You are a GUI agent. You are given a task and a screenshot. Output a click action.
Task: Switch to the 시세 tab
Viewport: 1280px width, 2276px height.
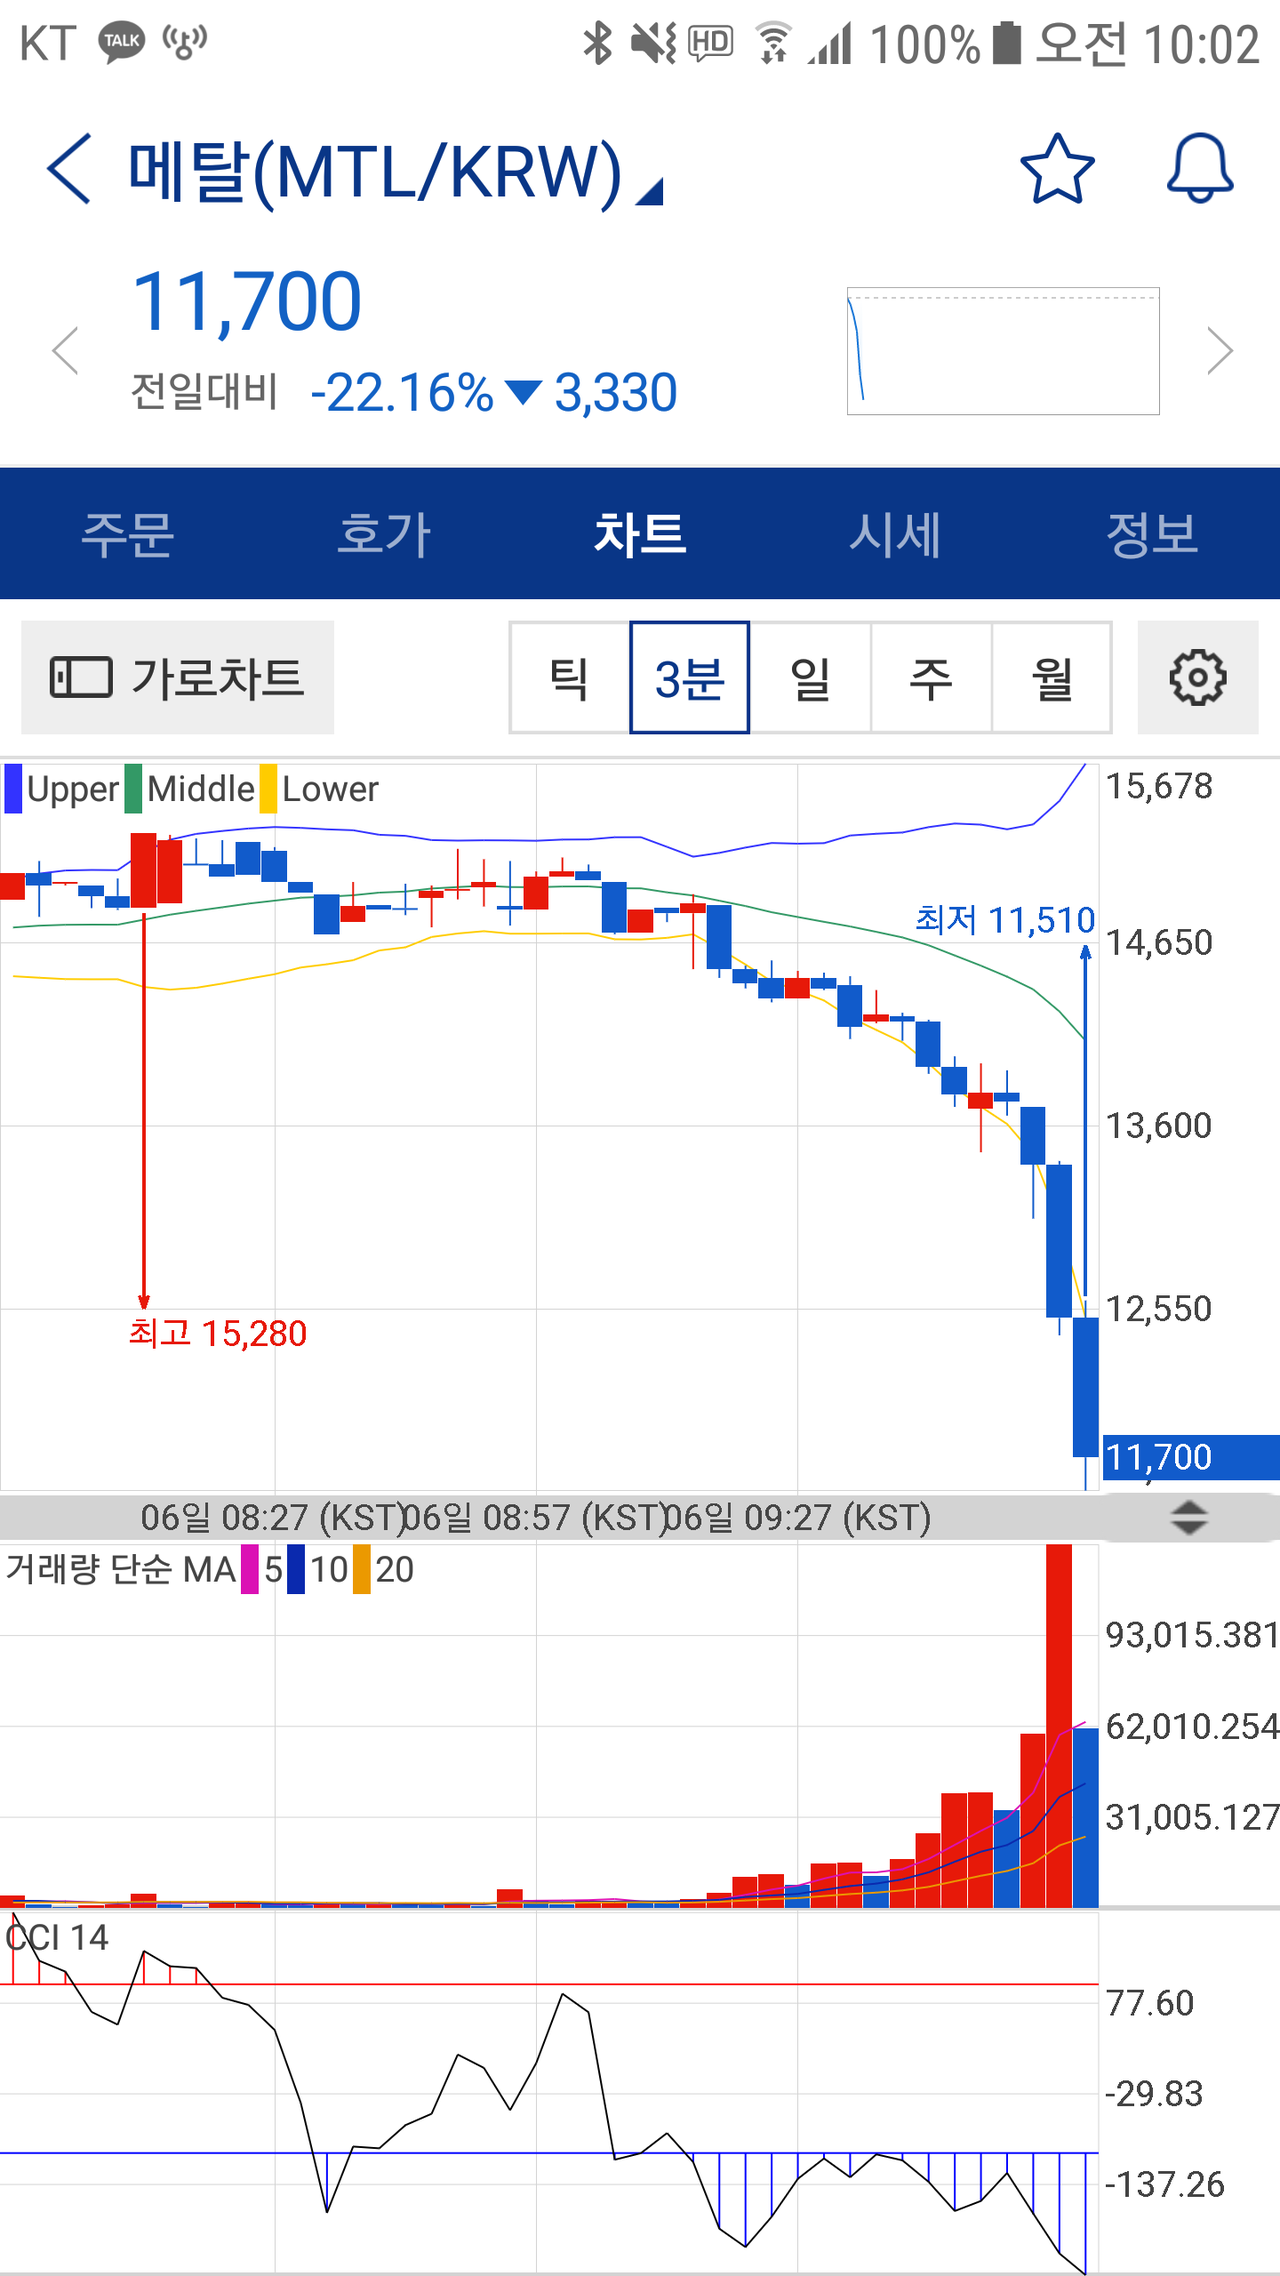click(896, 534)
